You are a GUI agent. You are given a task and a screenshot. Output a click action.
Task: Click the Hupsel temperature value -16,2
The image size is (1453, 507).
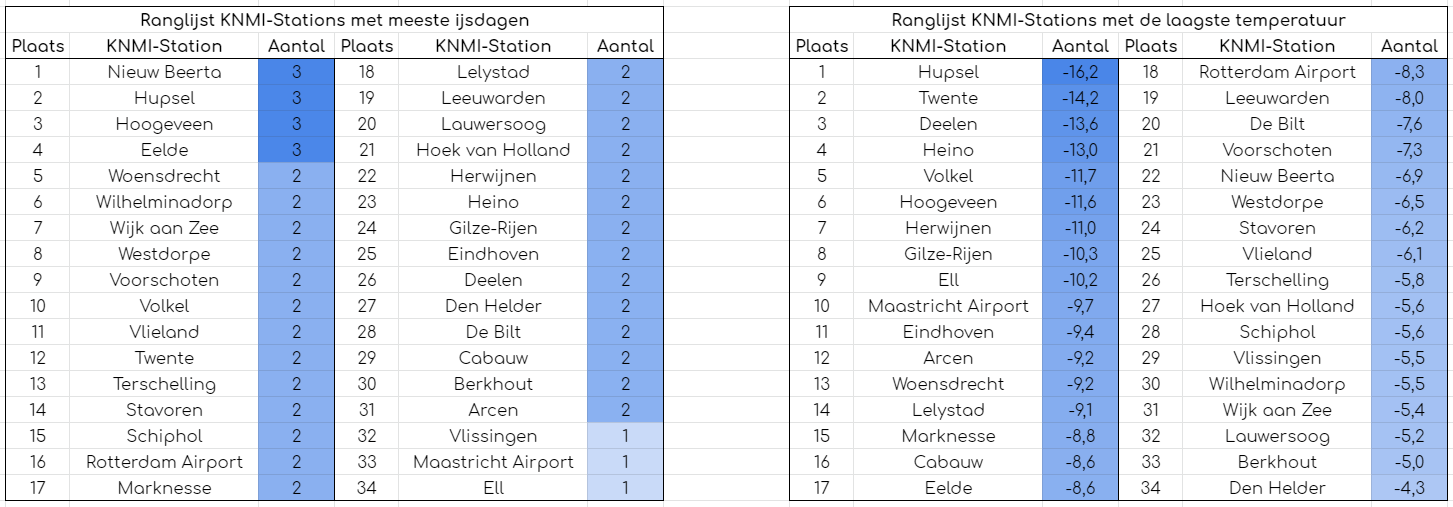coord(1080,72)
